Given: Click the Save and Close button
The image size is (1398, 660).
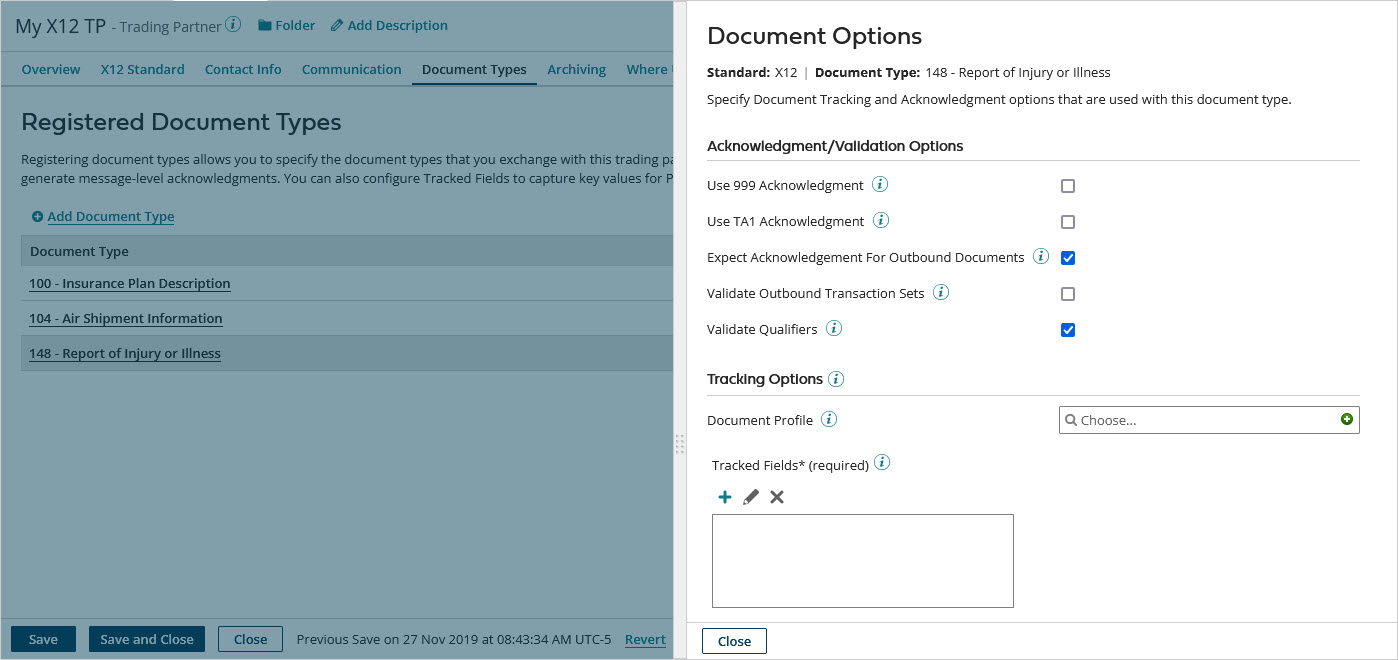Looking at the screenshot, I should (146, 639).
